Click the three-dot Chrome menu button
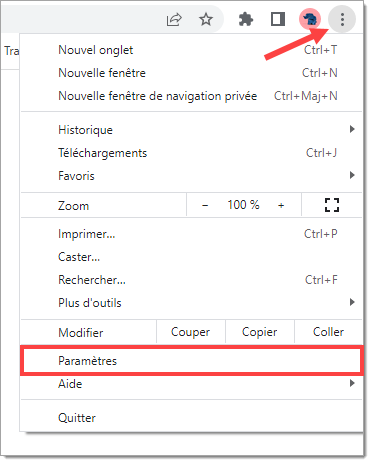The width and height of the screenshot is (371, 463). click(342, 19)
